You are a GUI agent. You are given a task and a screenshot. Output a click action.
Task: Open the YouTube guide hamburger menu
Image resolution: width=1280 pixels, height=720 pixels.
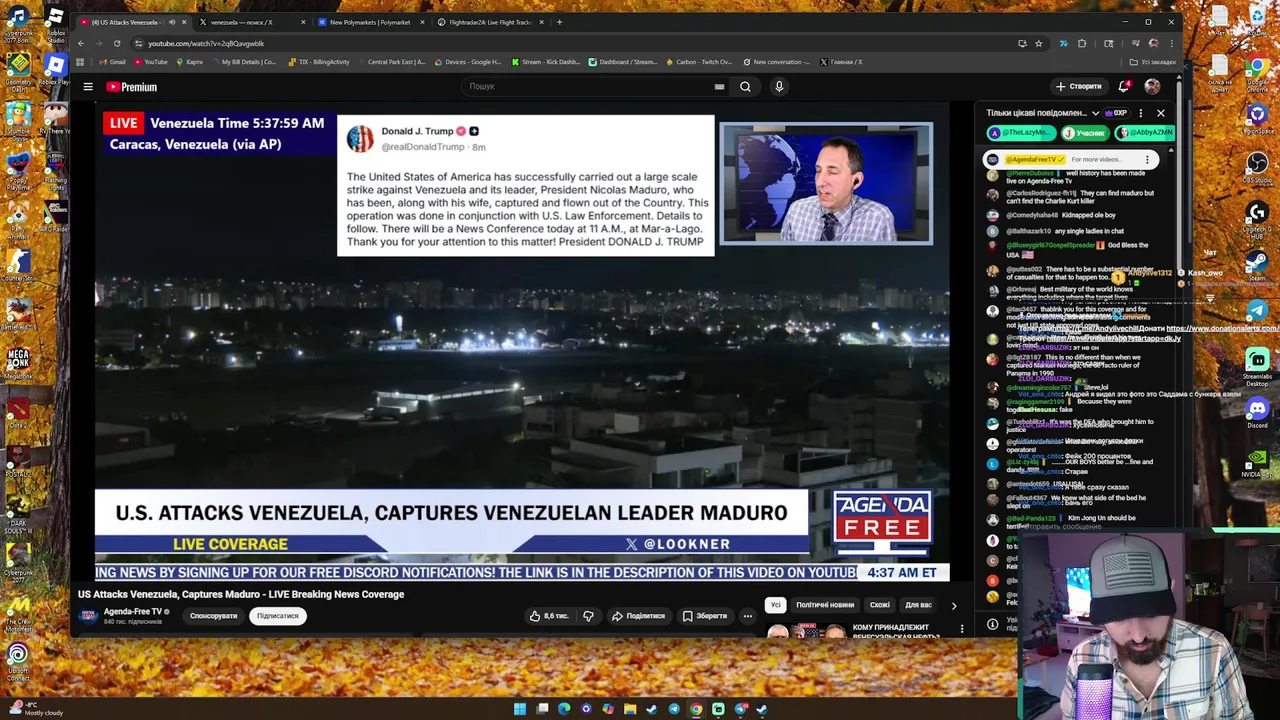pyautogui.click(x=88, y=87)
